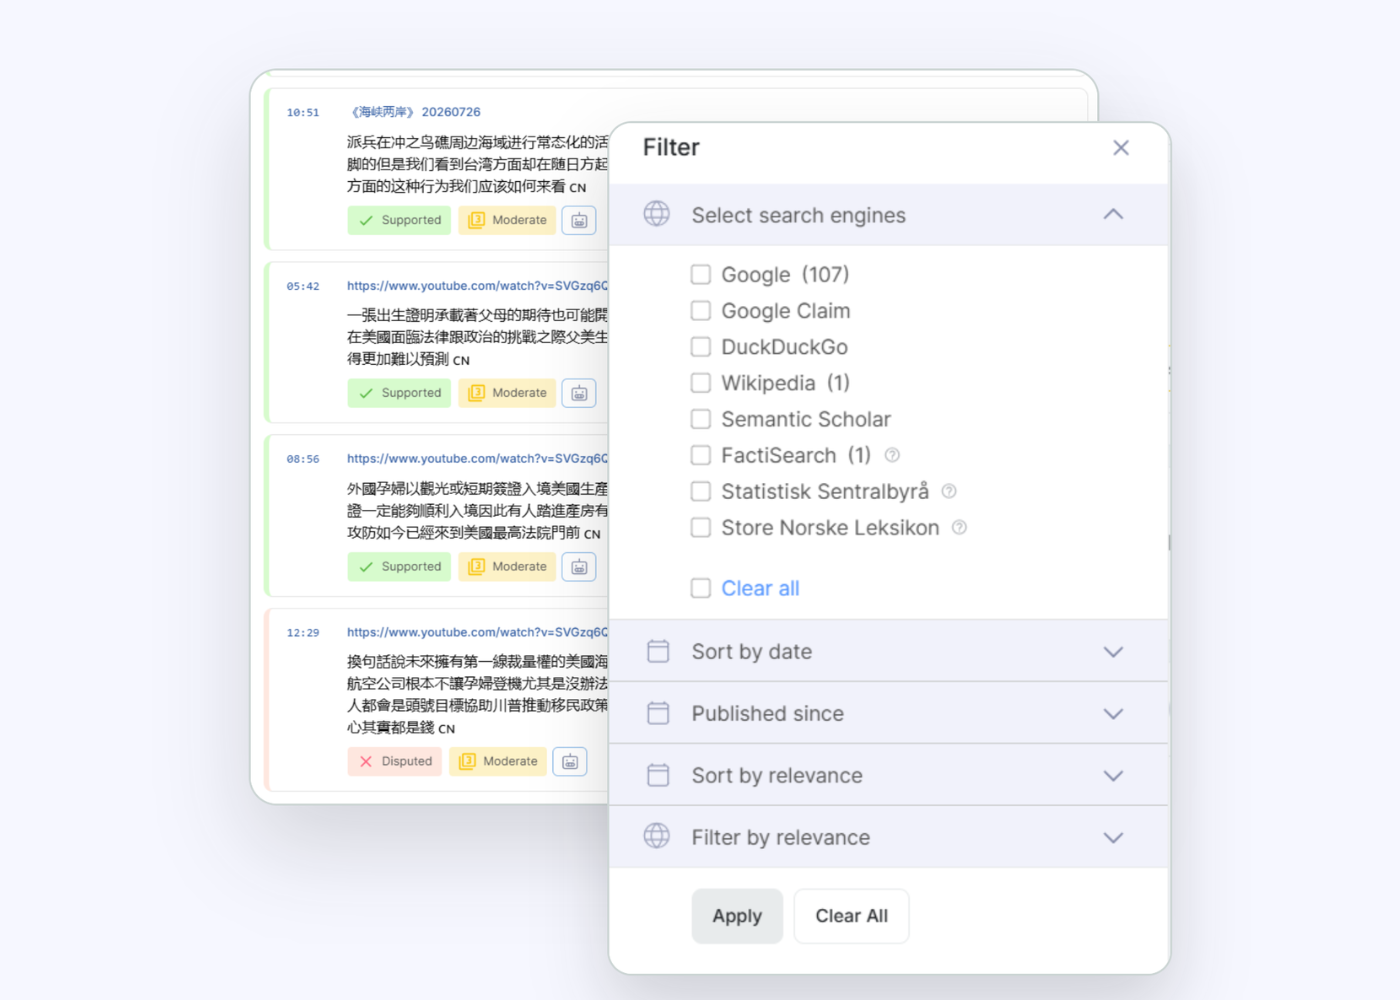The height and width of the screenshot is (1000, 1400).
Task: Click the Sort by relevance label
Action: pos(777,776)
